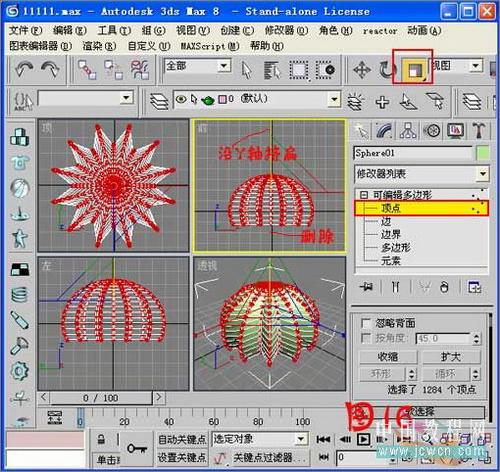
Task: Open the Modify command panel tab
Action: point(384,131)
